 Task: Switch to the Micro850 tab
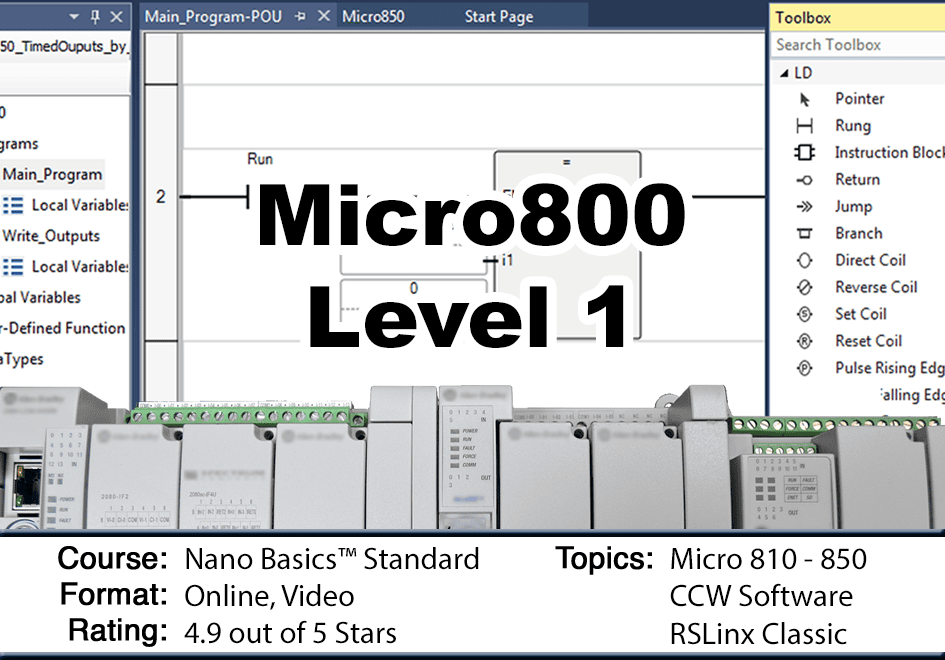pos(373,16)
